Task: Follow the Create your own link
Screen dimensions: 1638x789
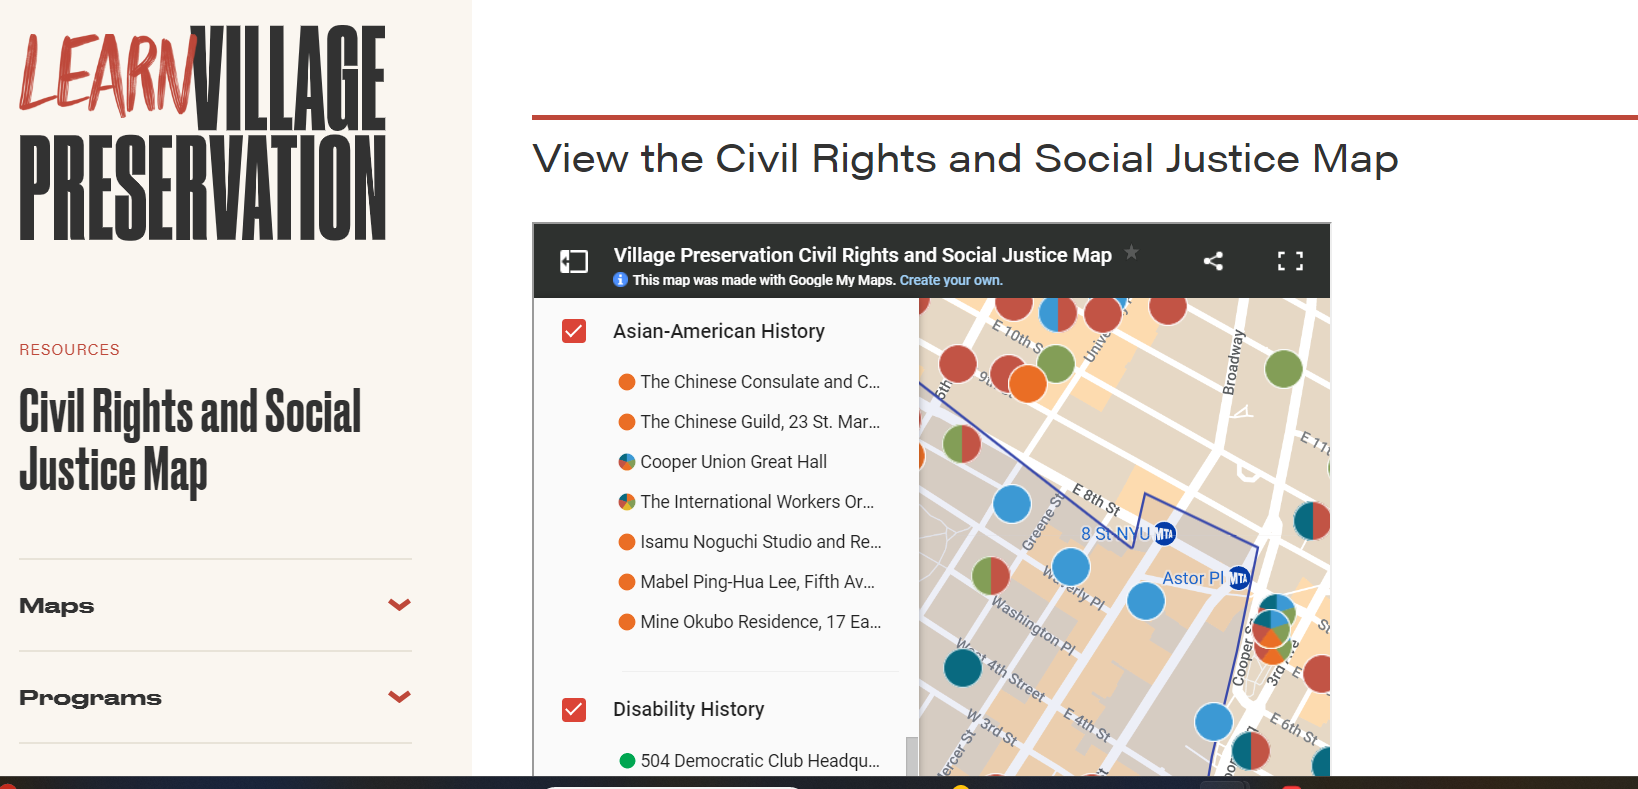Action: click(951, 280)
